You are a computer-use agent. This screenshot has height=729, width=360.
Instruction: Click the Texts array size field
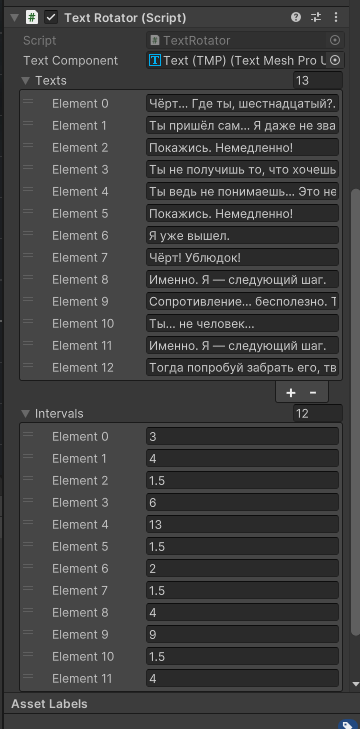[318, 81]
